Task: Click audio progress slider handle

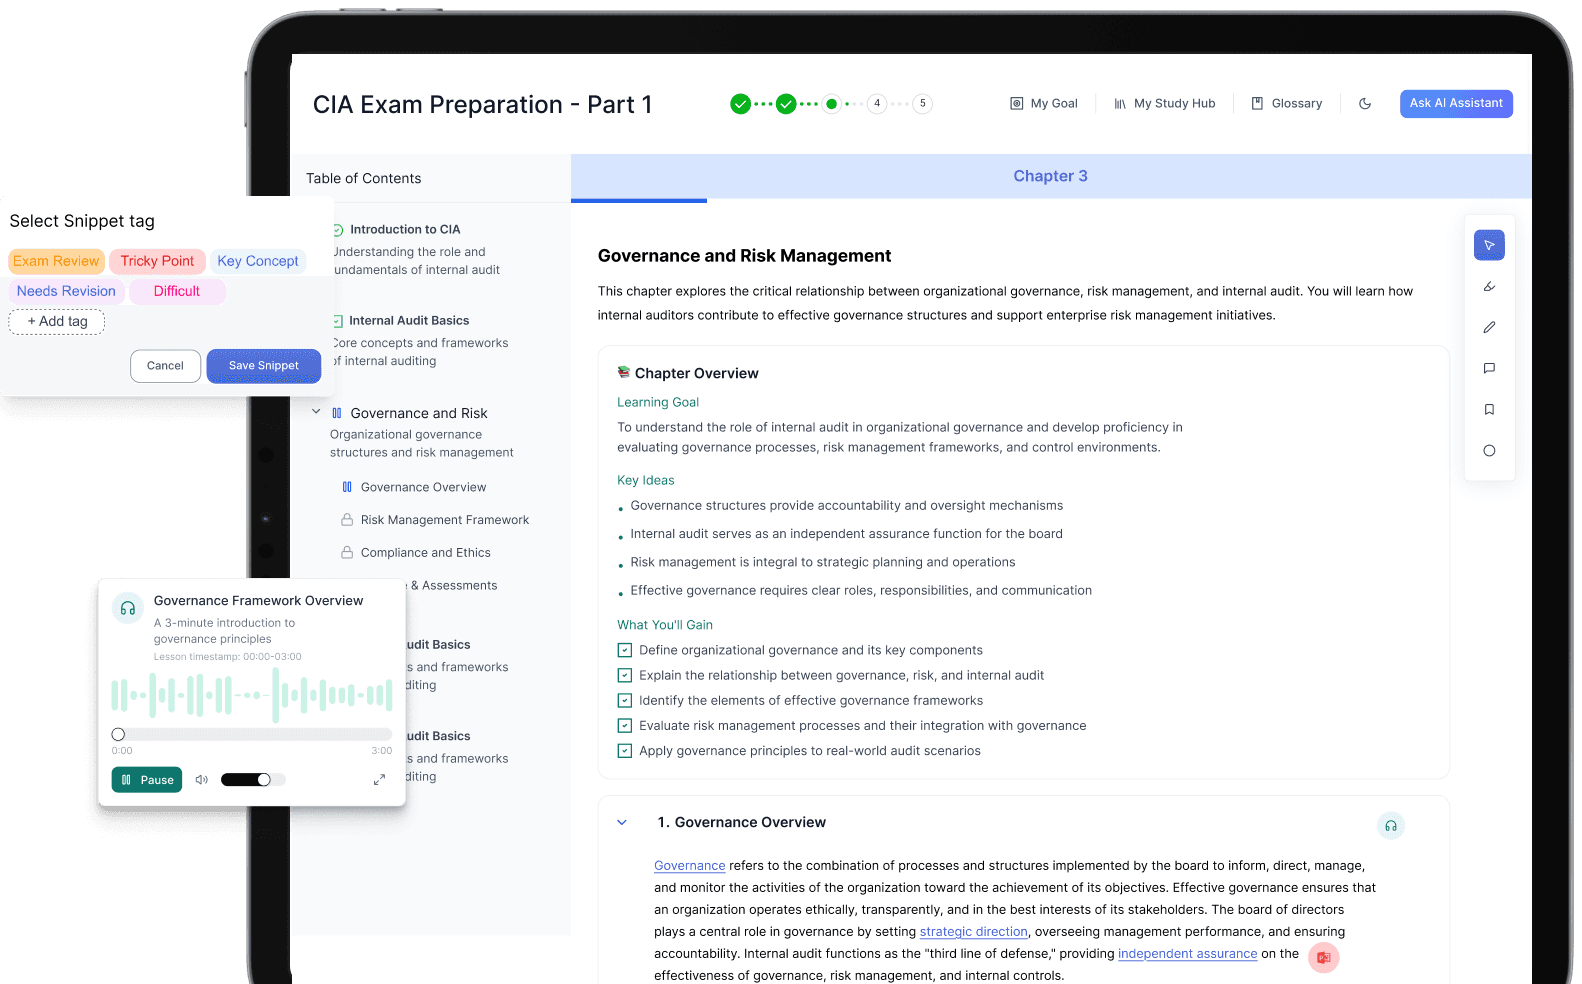Action: (x=118, y=734)
